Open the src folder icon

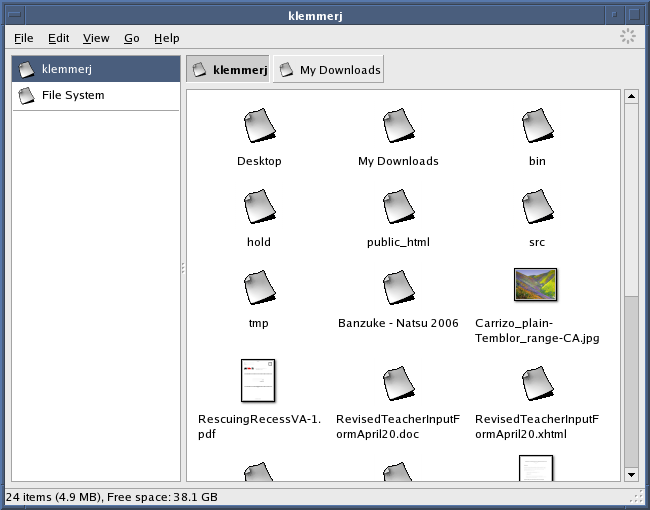pos(537,206)
